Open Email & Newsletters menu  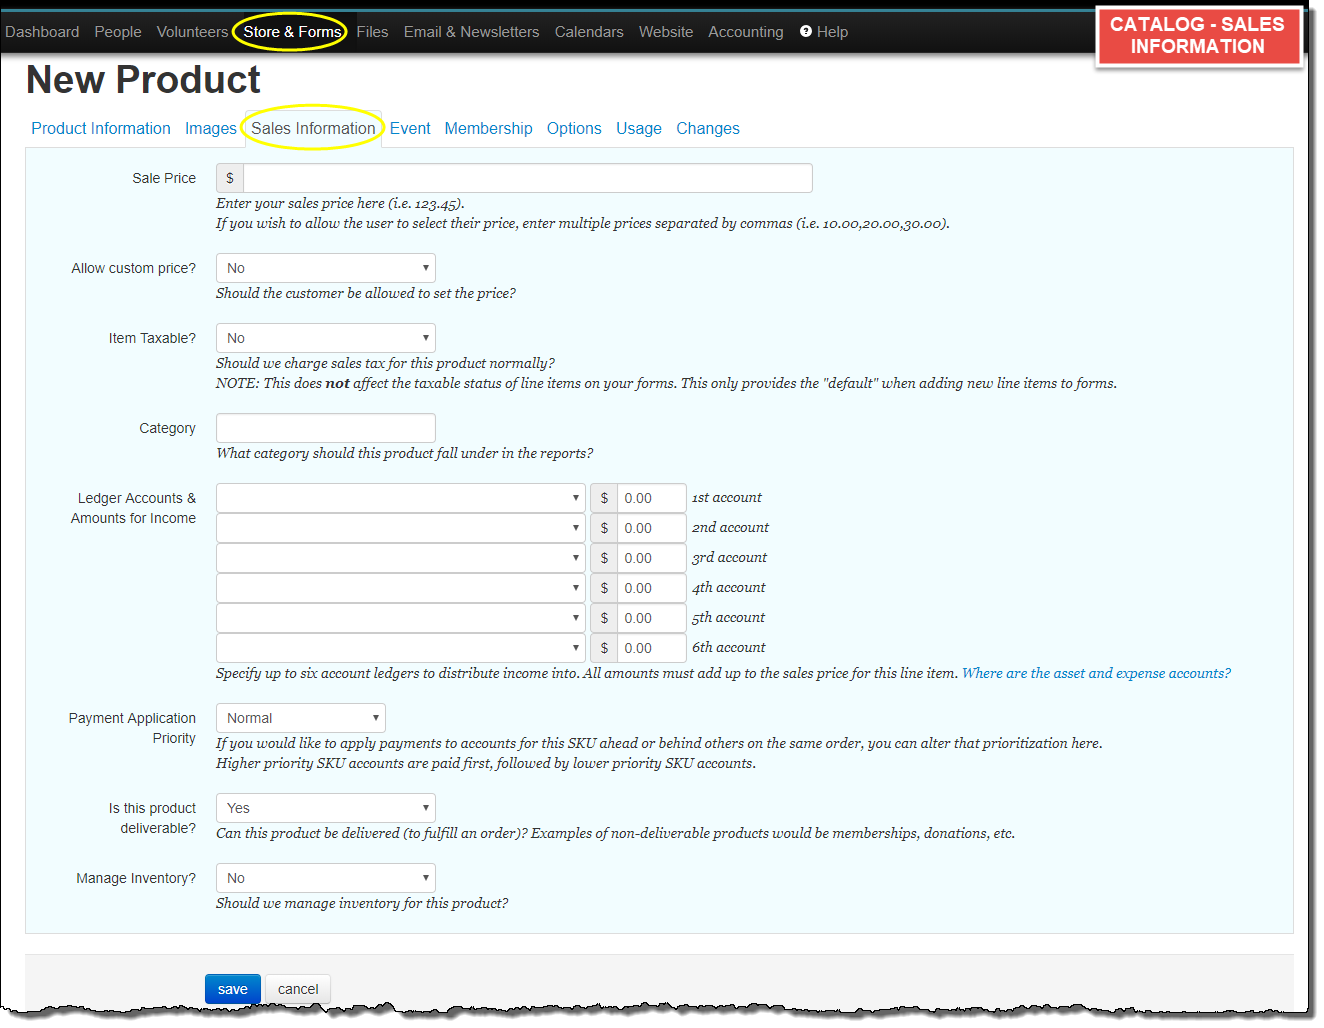471,32
